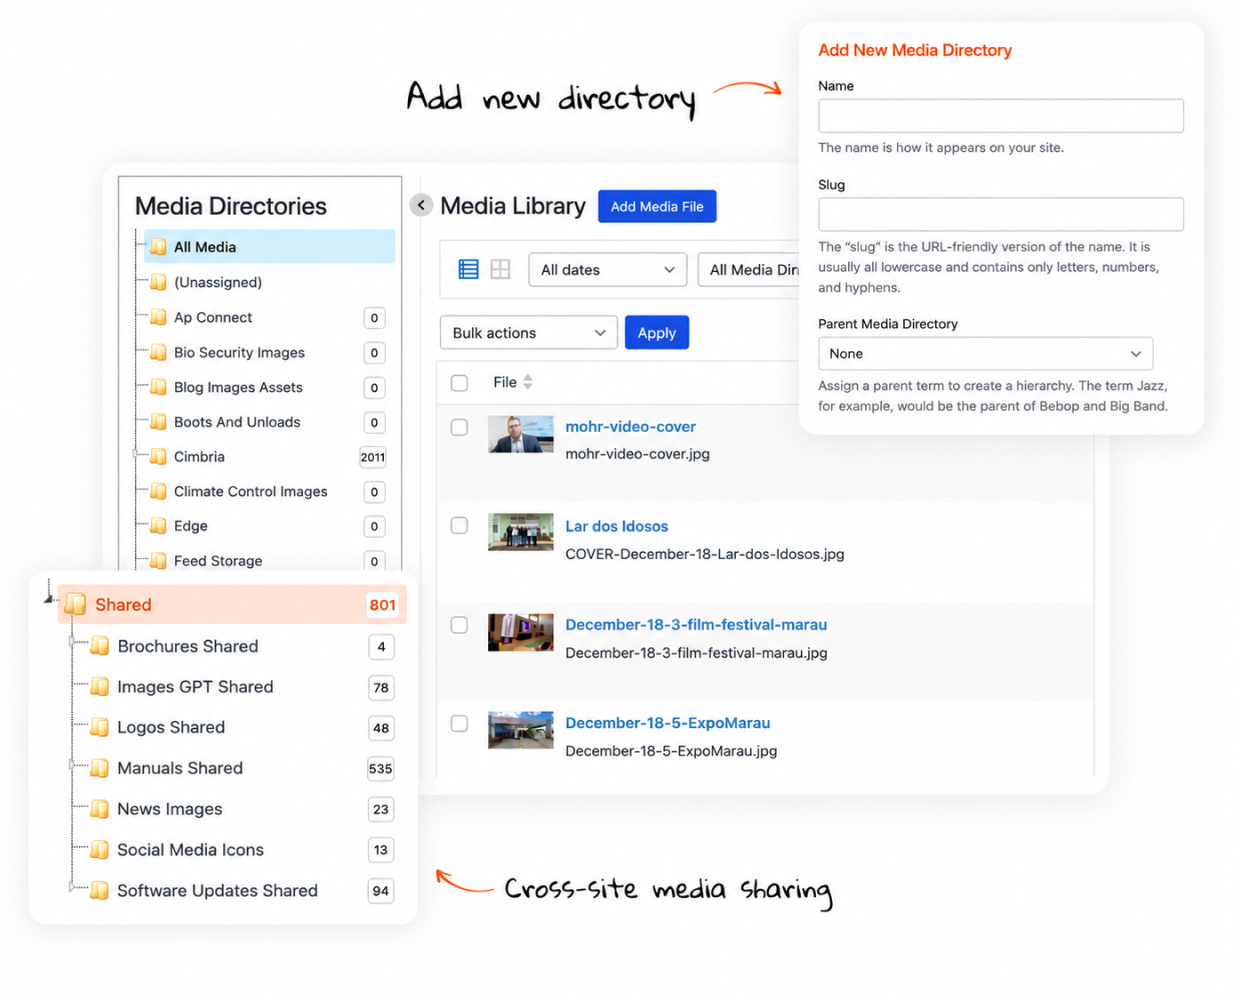This screenshot has height=1000, width=1240.
Task: Click filename COVER-December-18-Lar-dos-Idosos.jpg
Action: coord(704,554)
